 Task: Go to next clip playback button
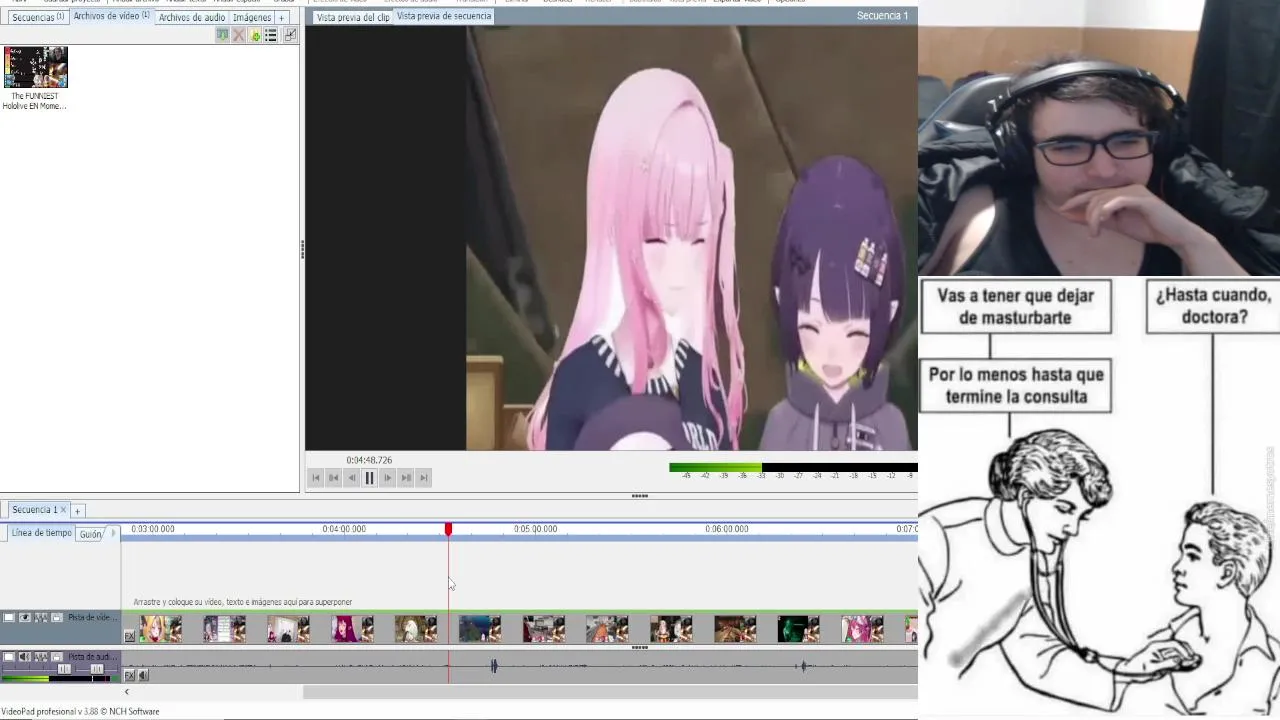coord(405,478)
